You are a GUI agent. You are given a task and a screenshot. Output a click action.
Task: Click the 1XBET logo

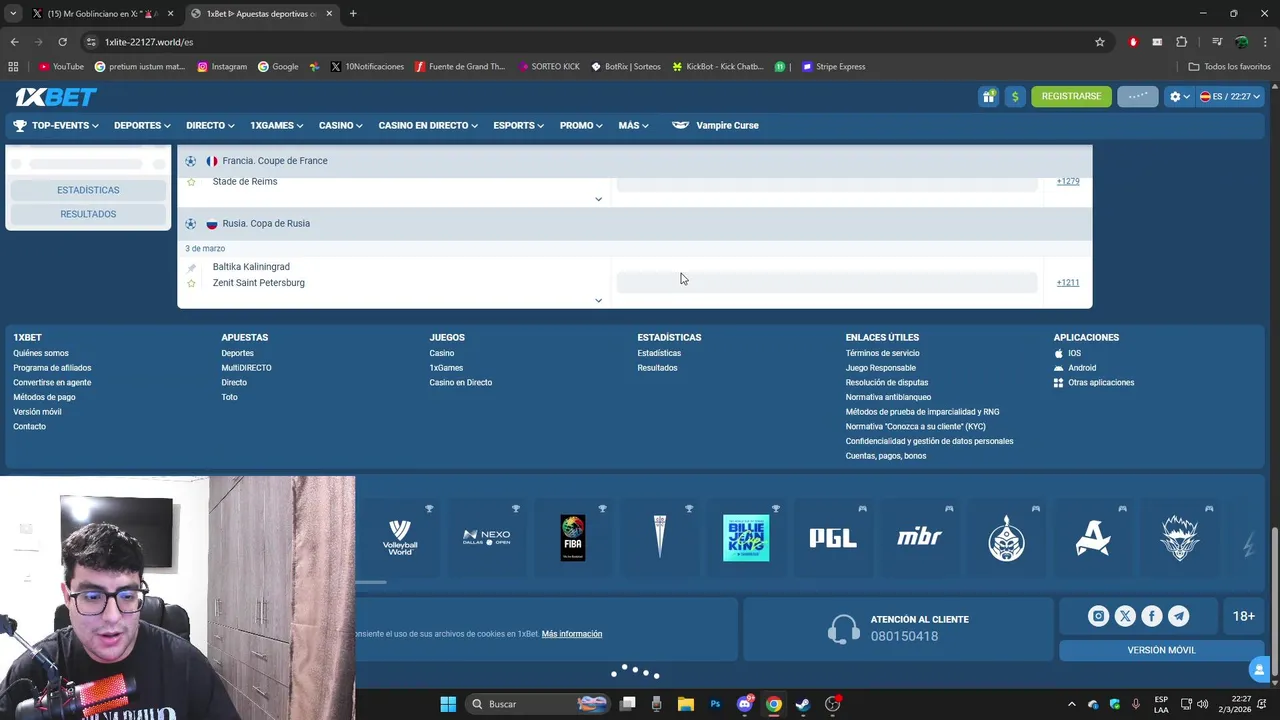(56, 96)
